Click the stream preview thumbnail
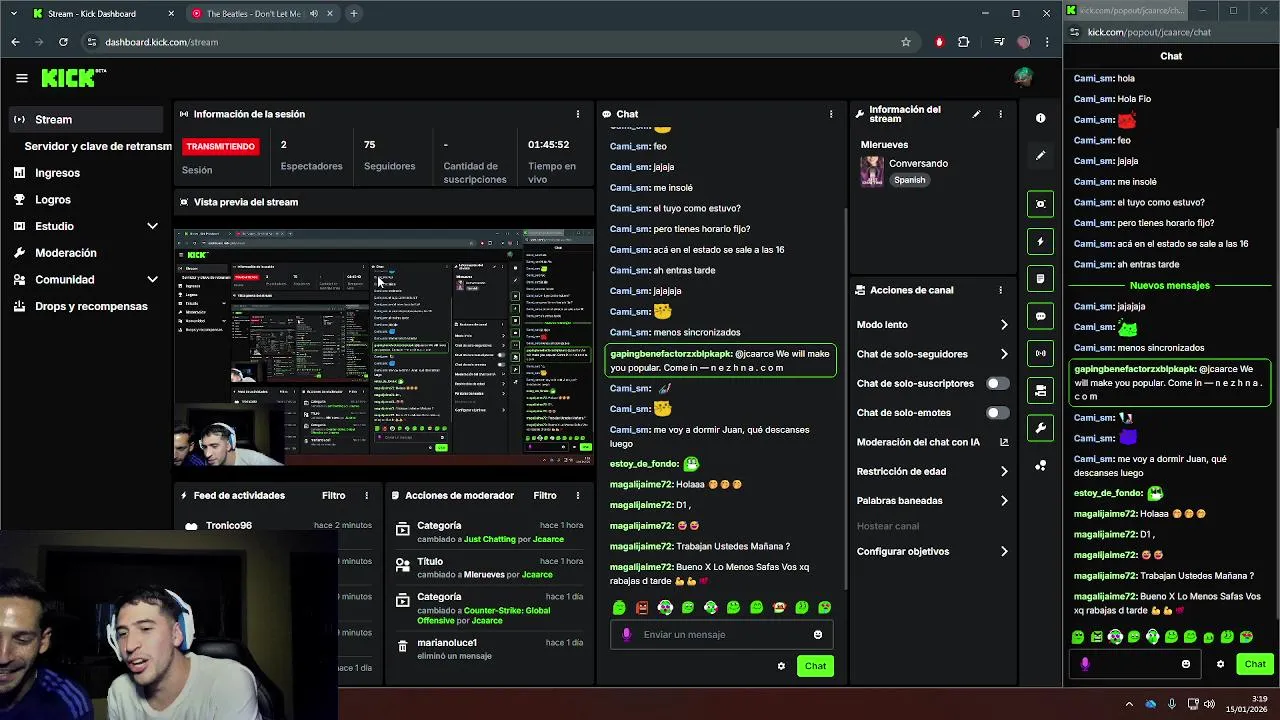This screenshot has height=720, width=1280. click(x=384, y=348)
